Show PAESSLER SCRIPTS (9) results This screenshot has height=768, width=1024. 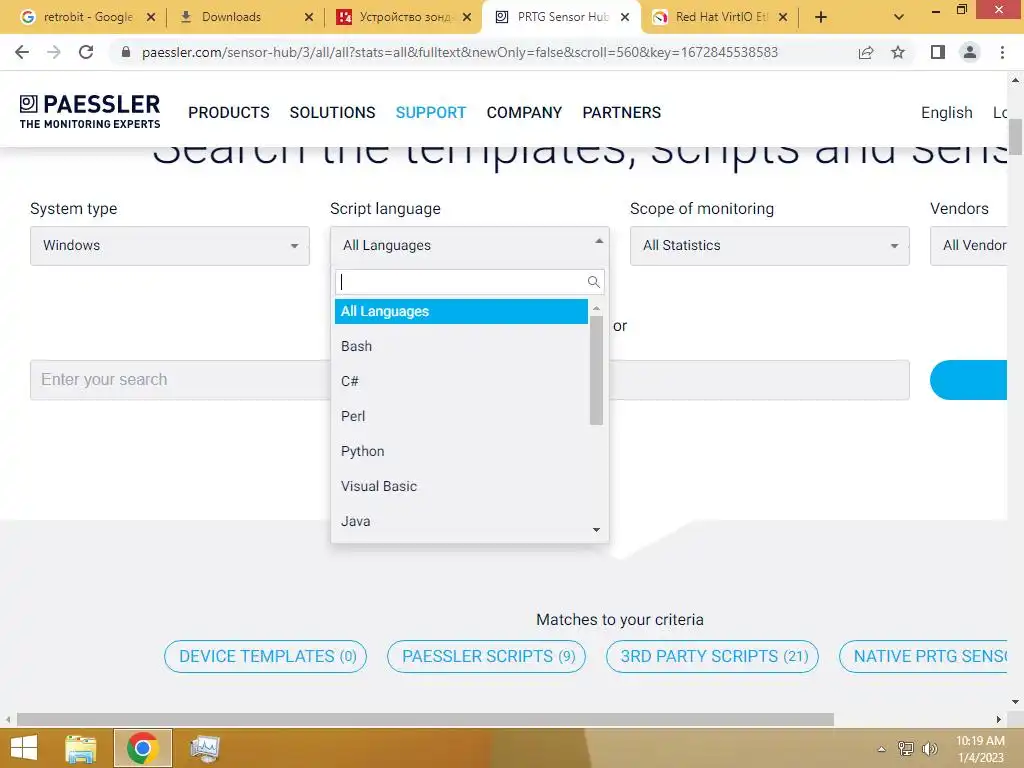pos(487,656)
